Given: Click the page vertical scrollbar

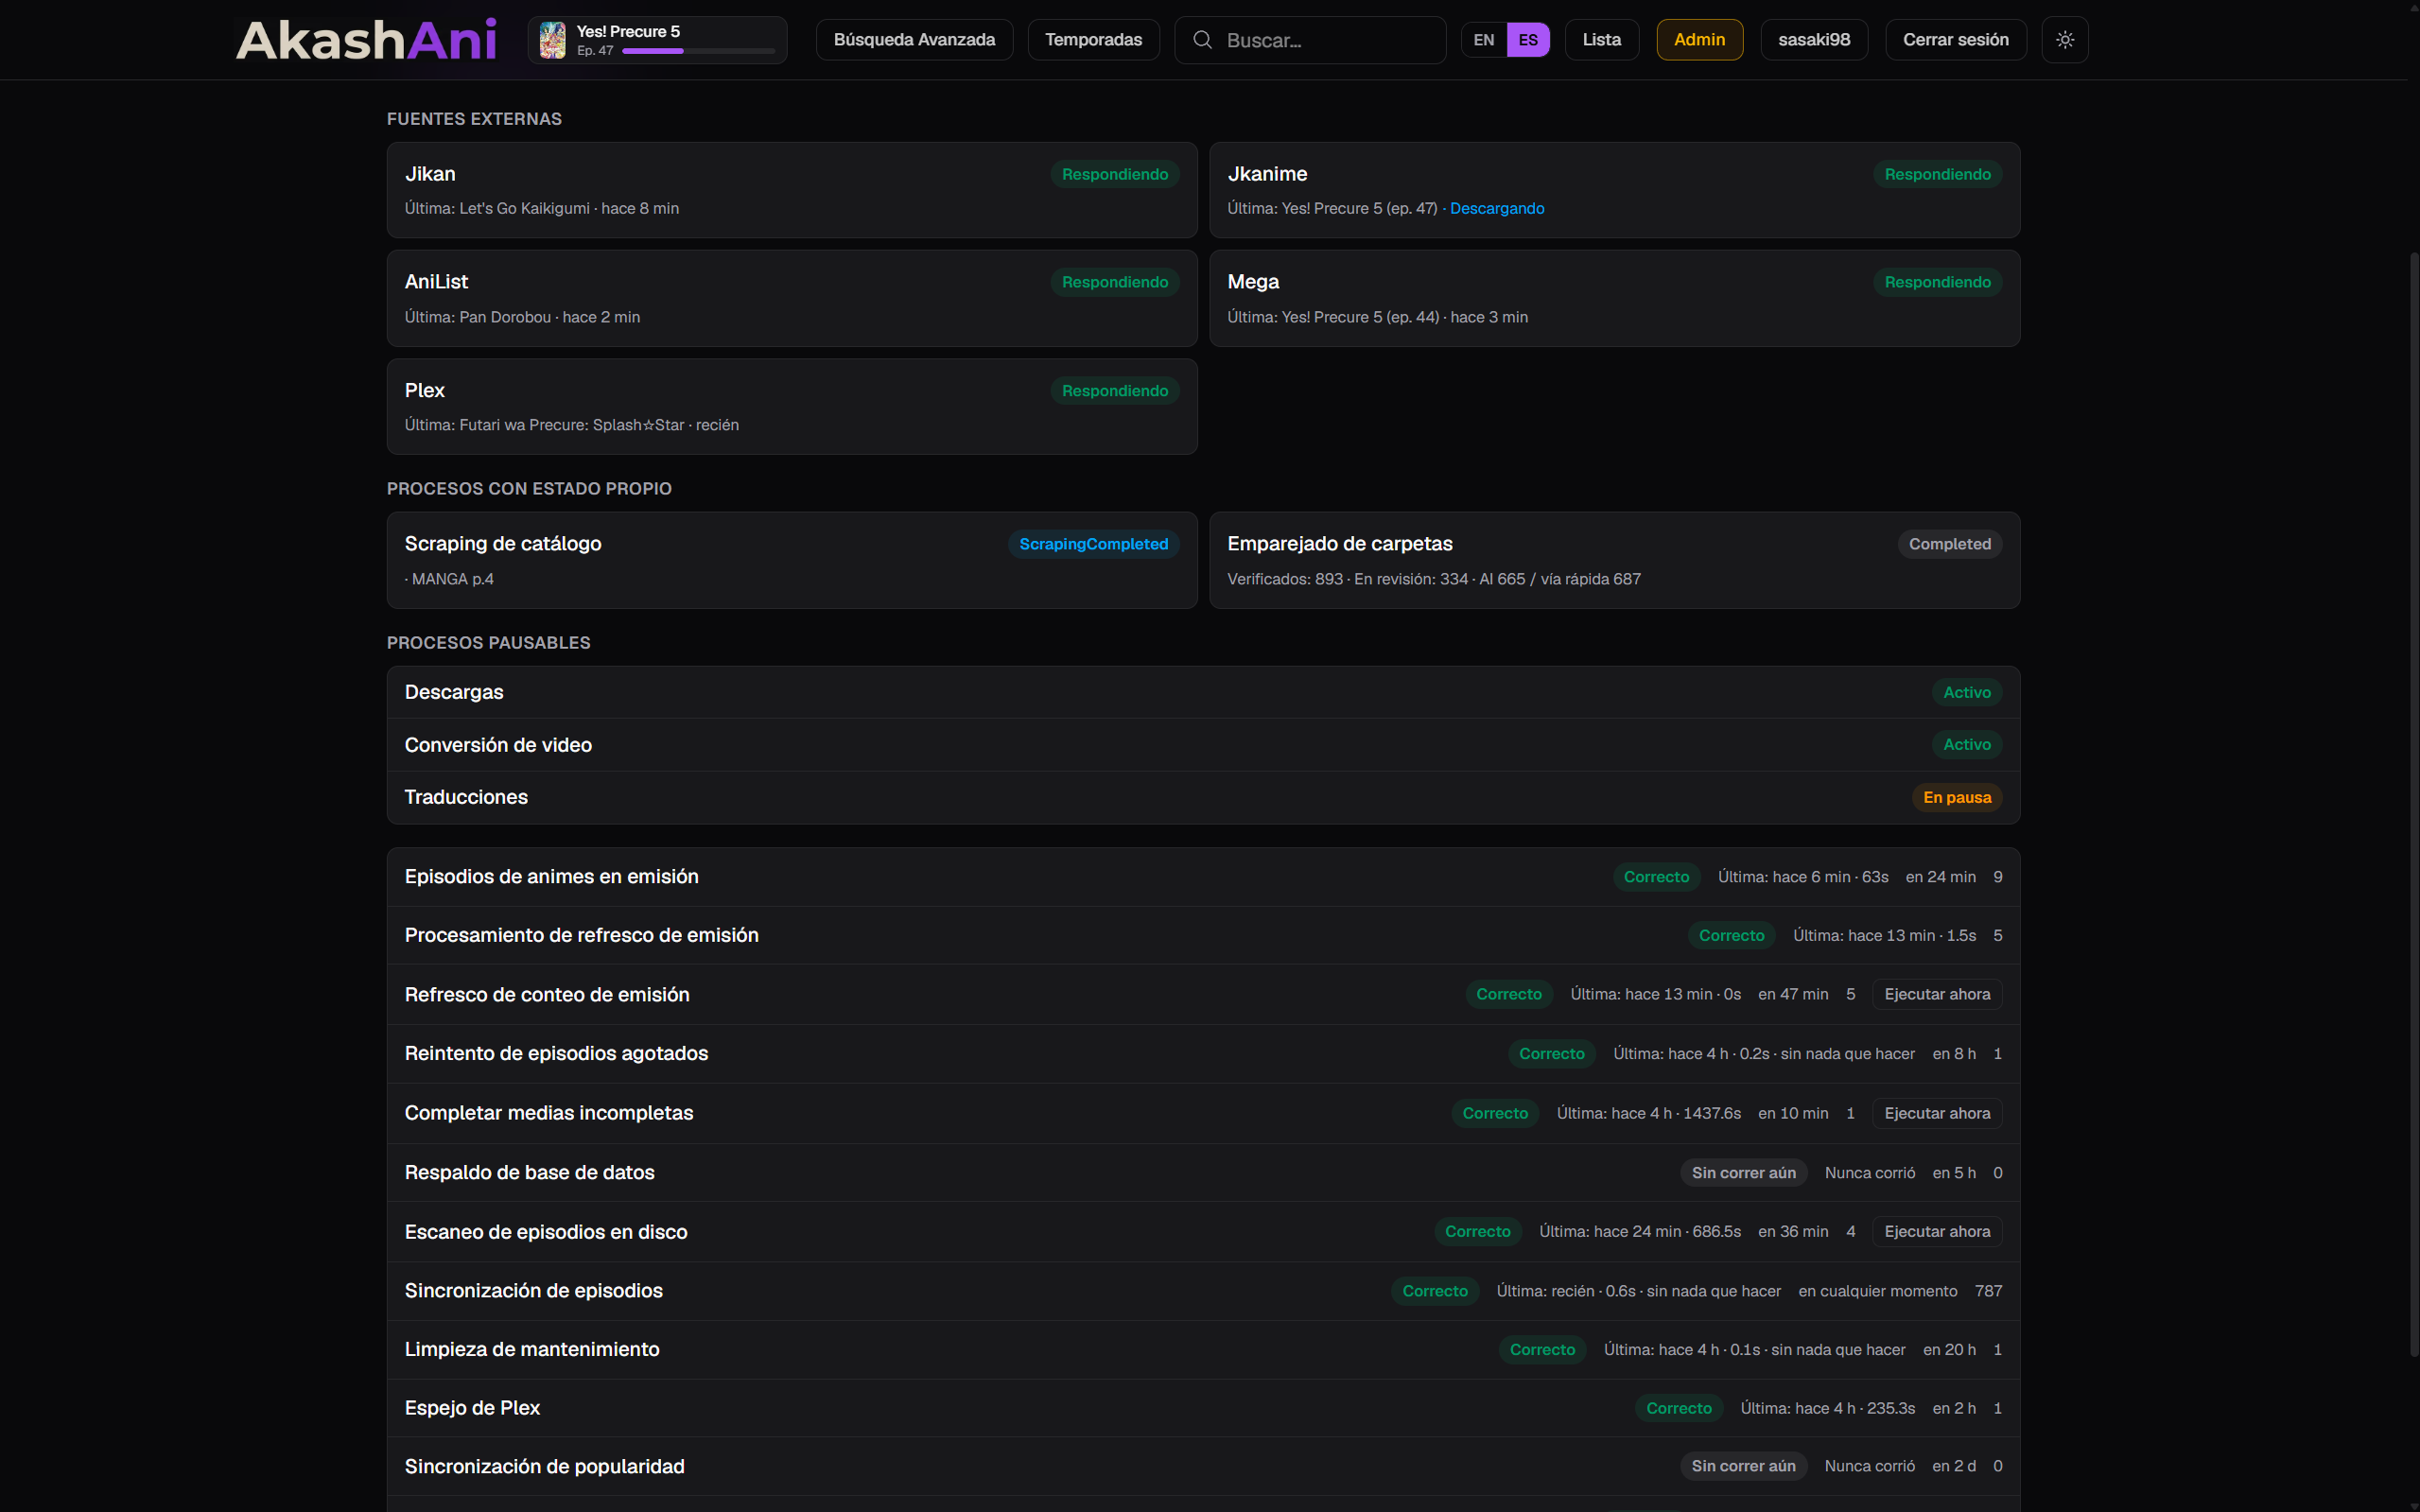Looking at the screenshot, I should tap(2413, 805).
